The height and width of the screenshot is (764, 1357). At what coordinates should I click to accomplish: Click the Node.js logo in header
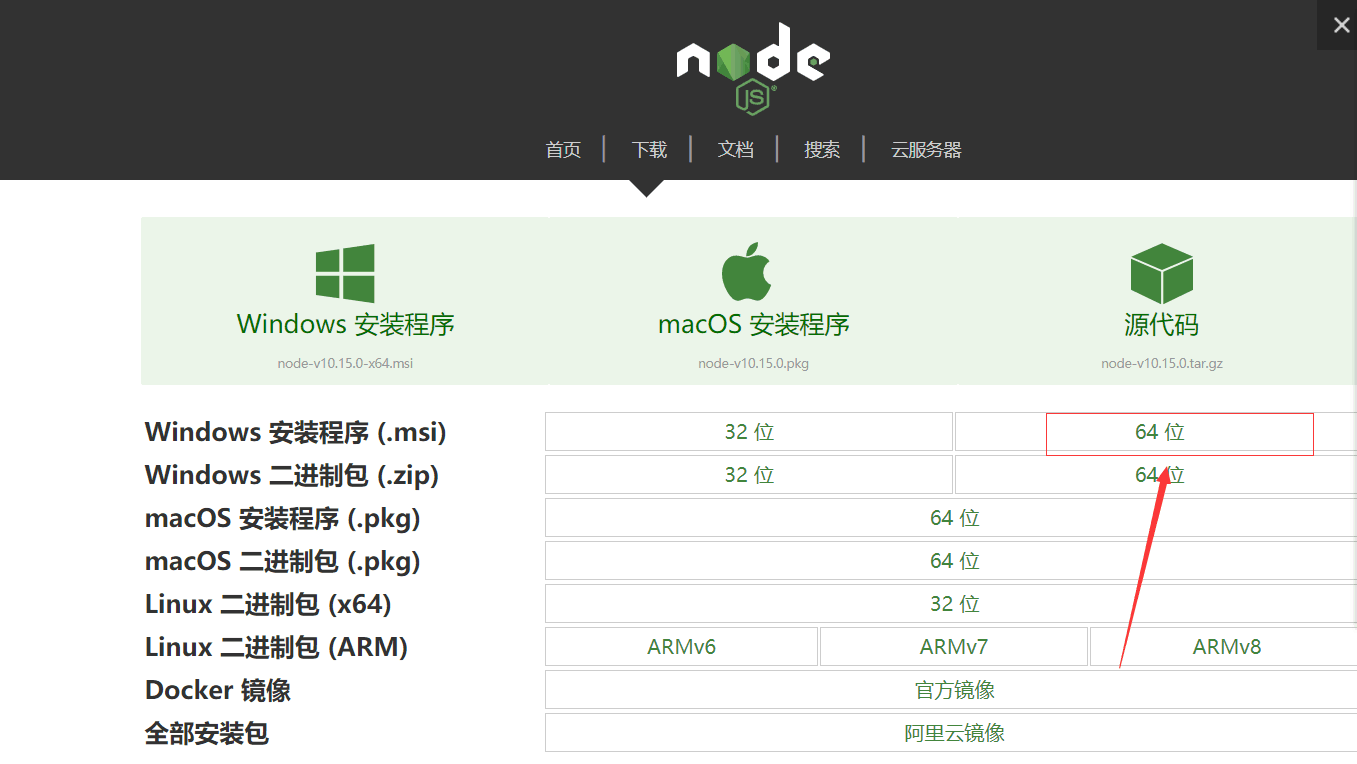[x=753, y=68]
